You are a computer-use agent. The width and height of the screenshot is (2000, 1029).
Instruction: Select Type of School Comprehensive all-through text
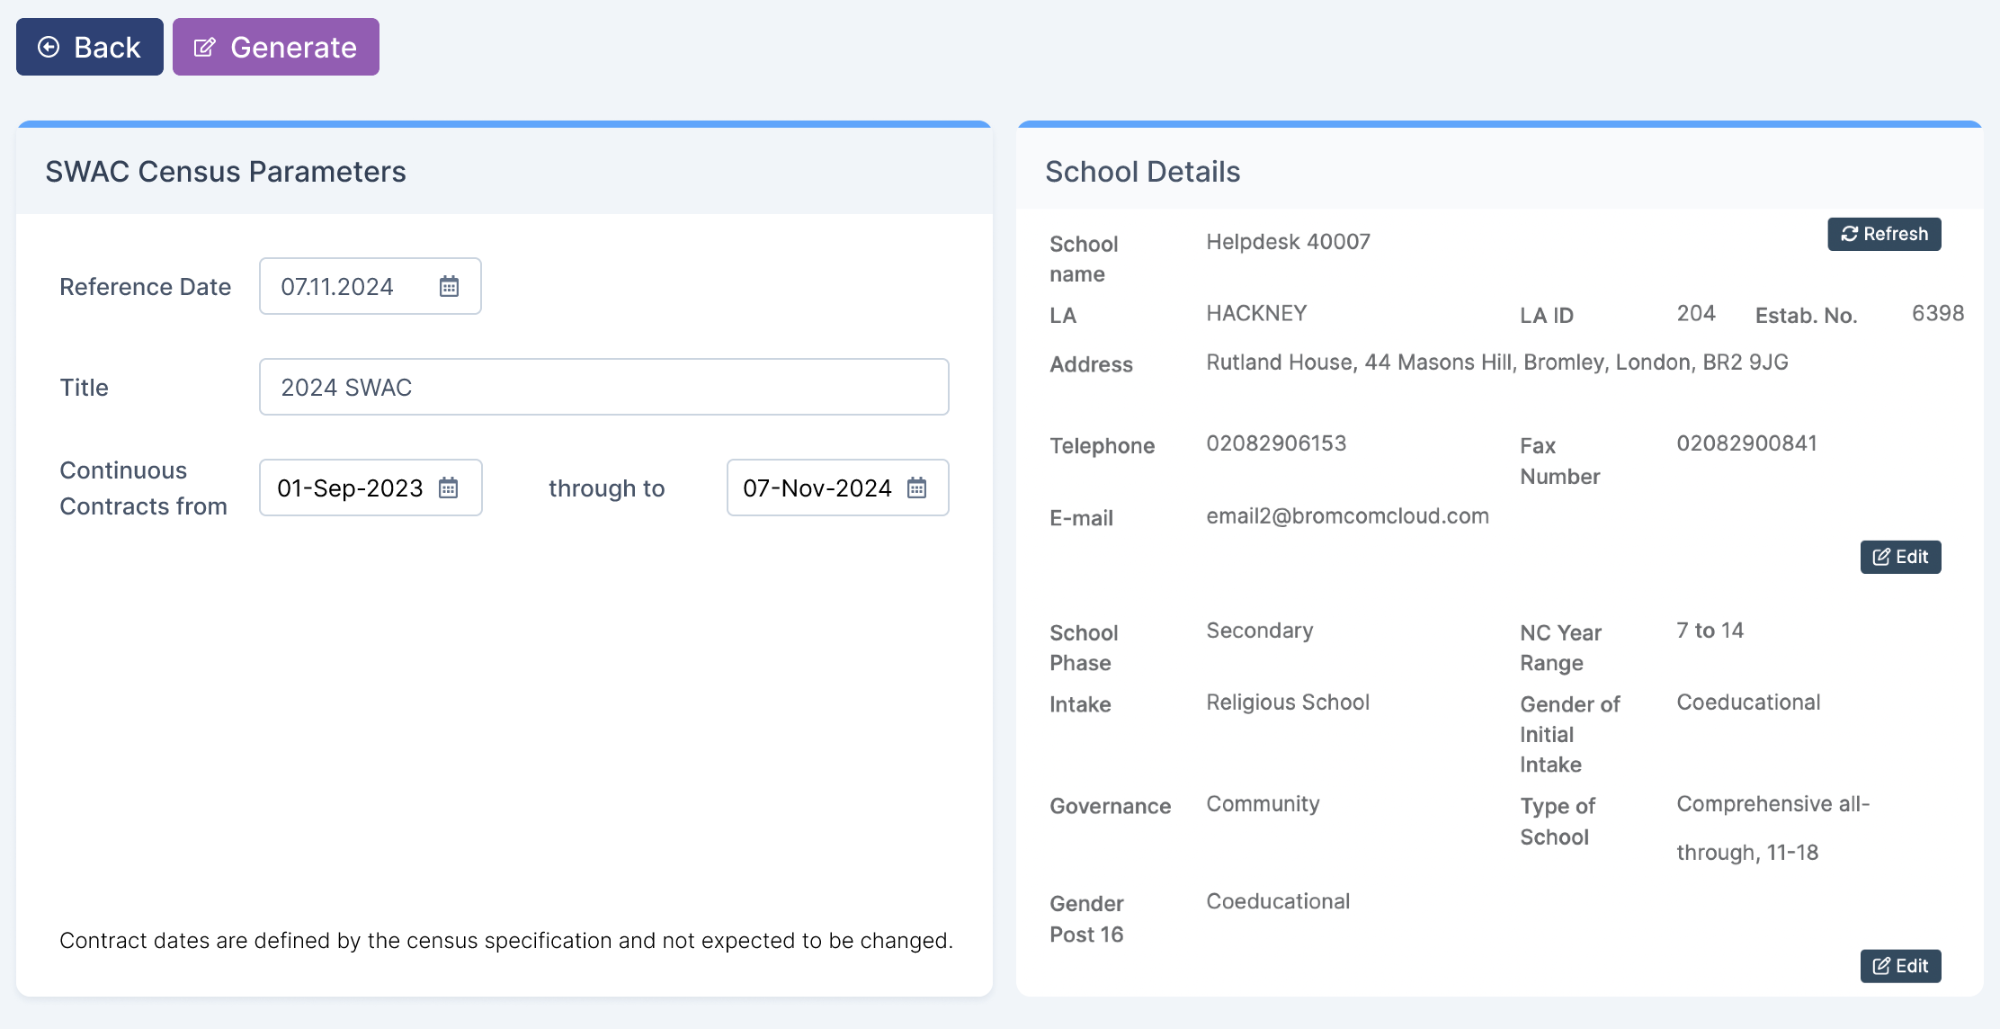pyautogui.click(x=1772, y=828)
